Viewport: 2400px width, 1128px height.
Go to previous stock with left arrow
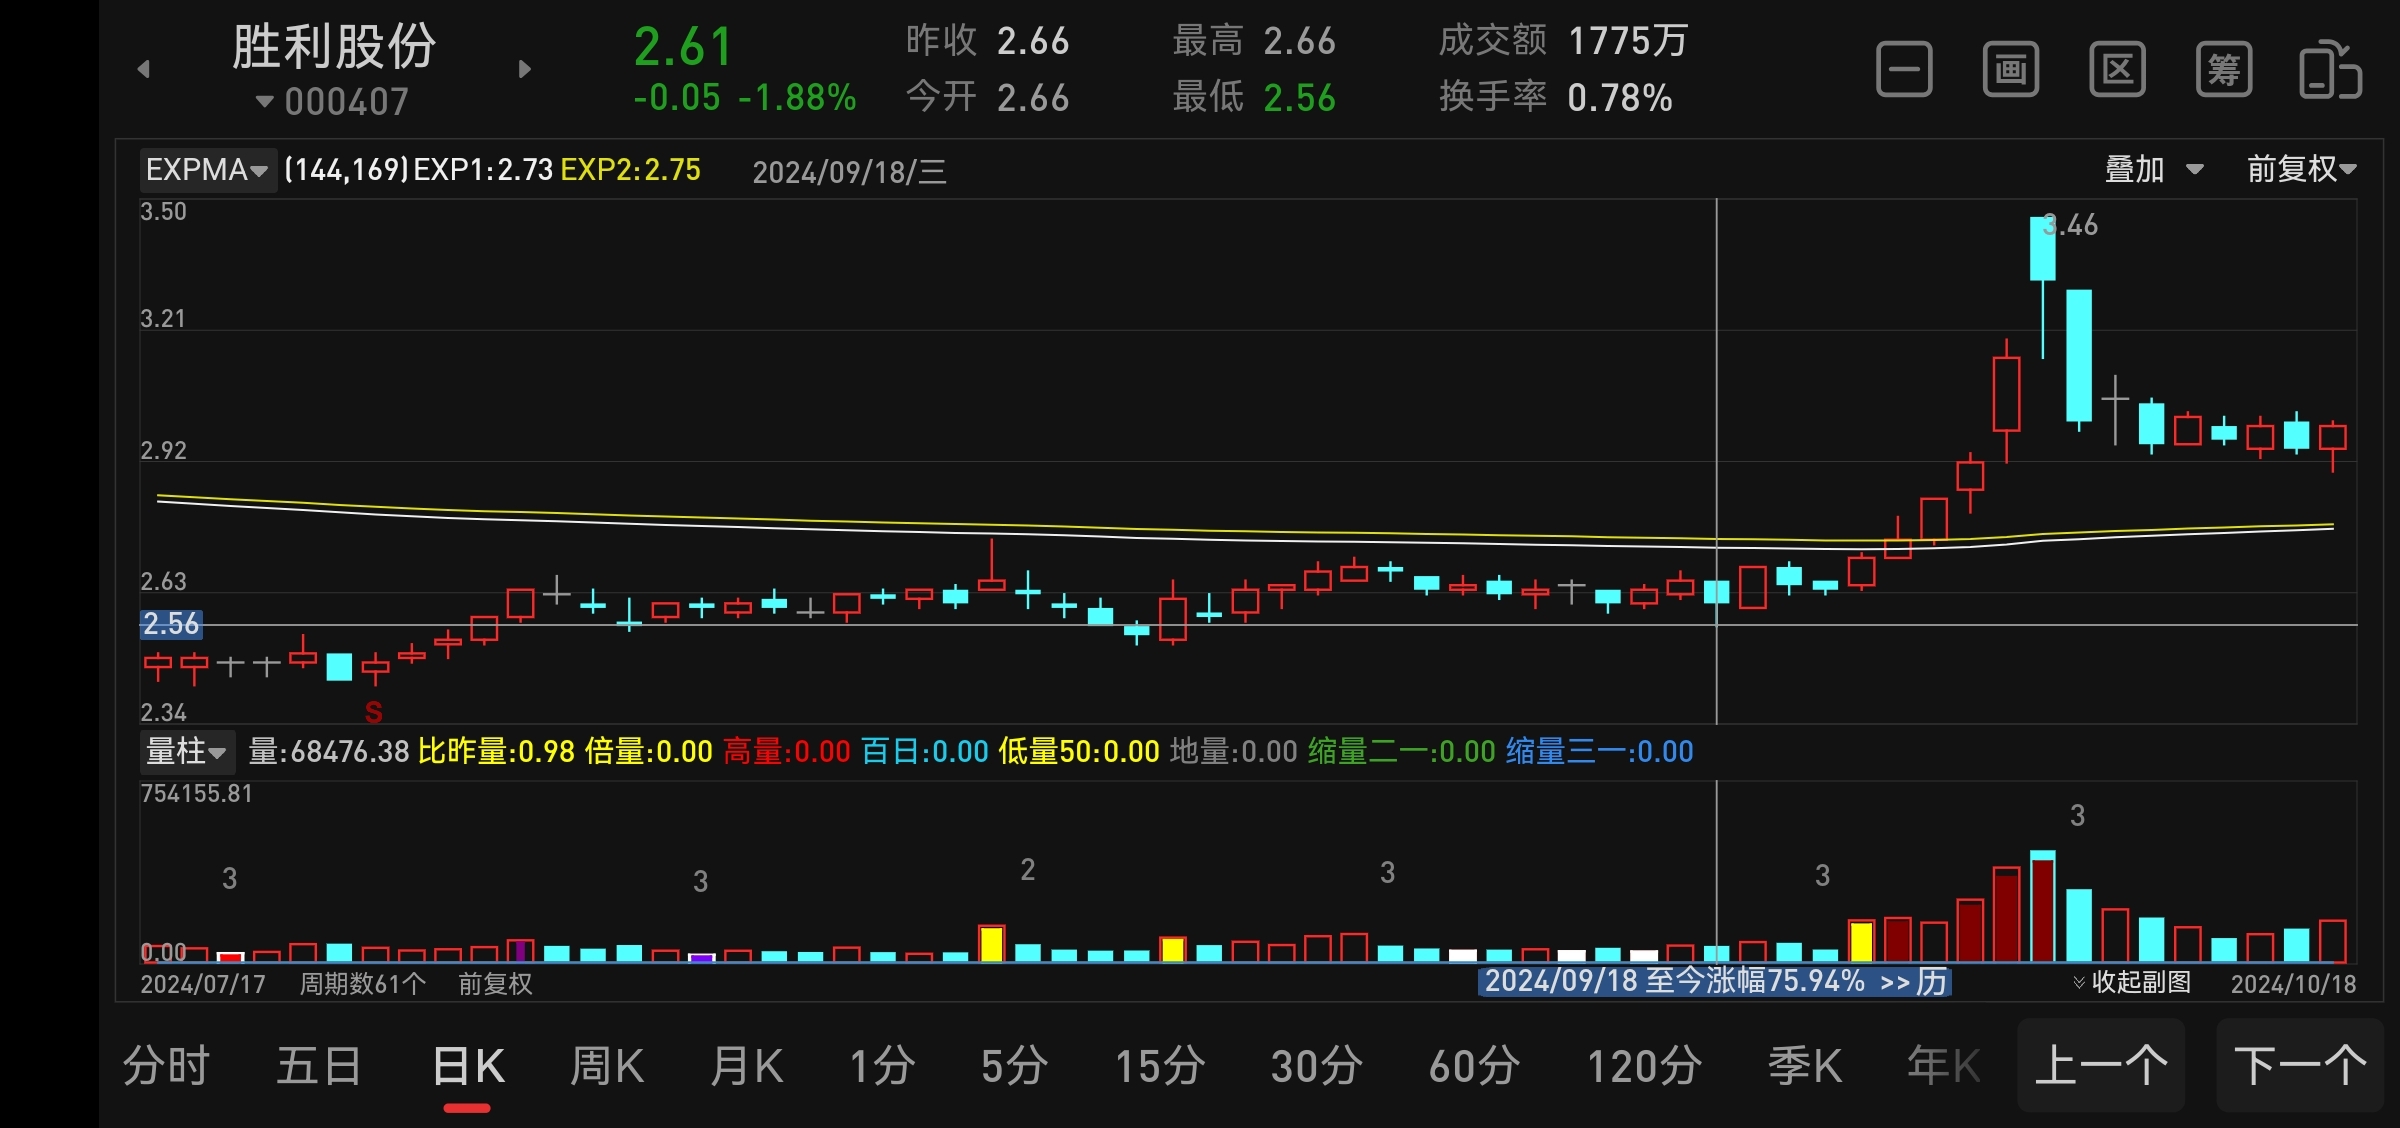(x=144, y=69)
